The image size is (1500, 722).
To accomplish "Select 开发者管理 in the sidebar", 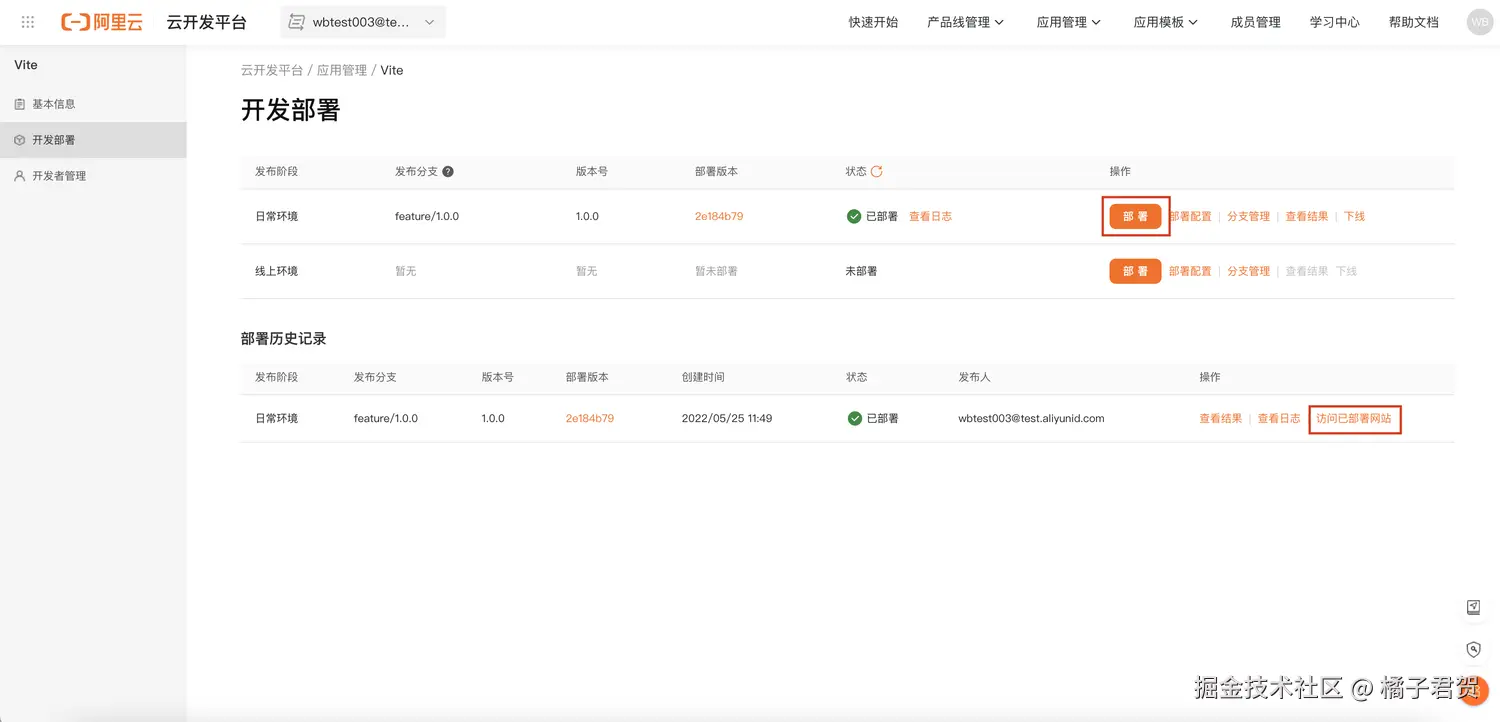I will click(93, 176).
